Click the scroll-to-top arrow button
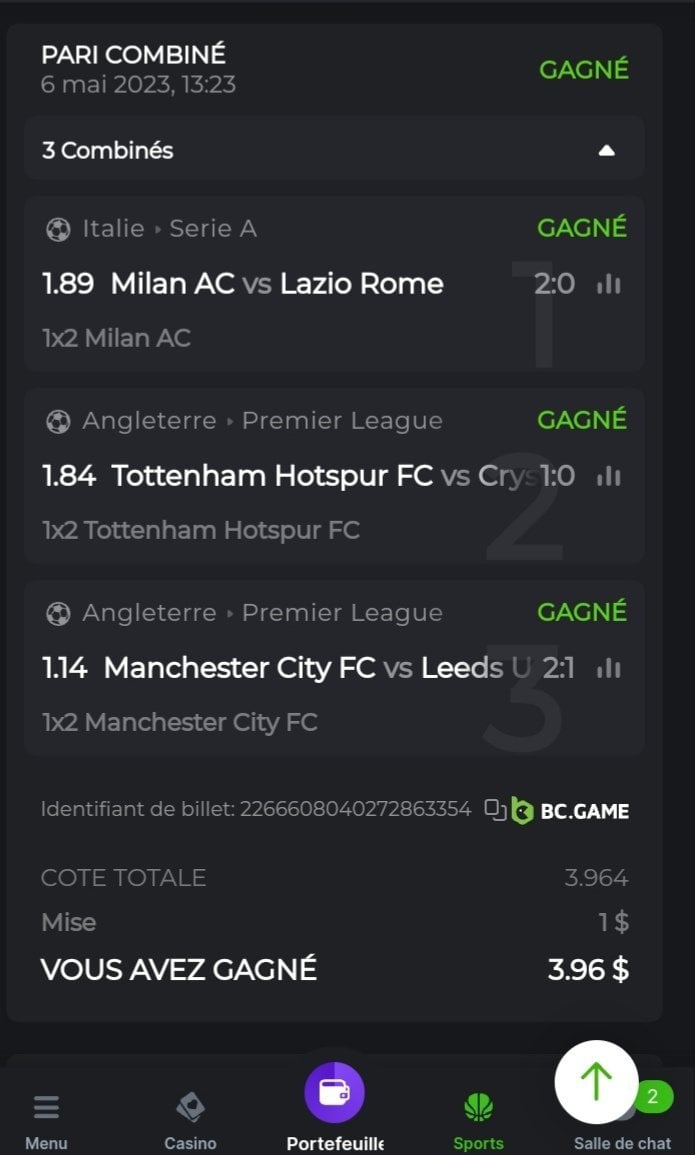 point(596,1082)
